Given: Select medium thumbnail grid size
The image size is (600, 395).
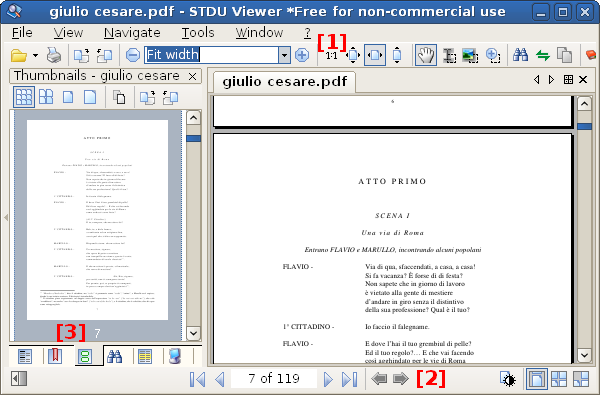Looking at the screenshot, I should tap(46, 96).
